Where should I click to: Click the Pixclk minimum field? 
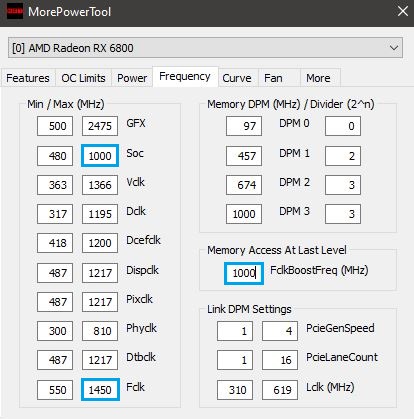(x=55, y=302)
